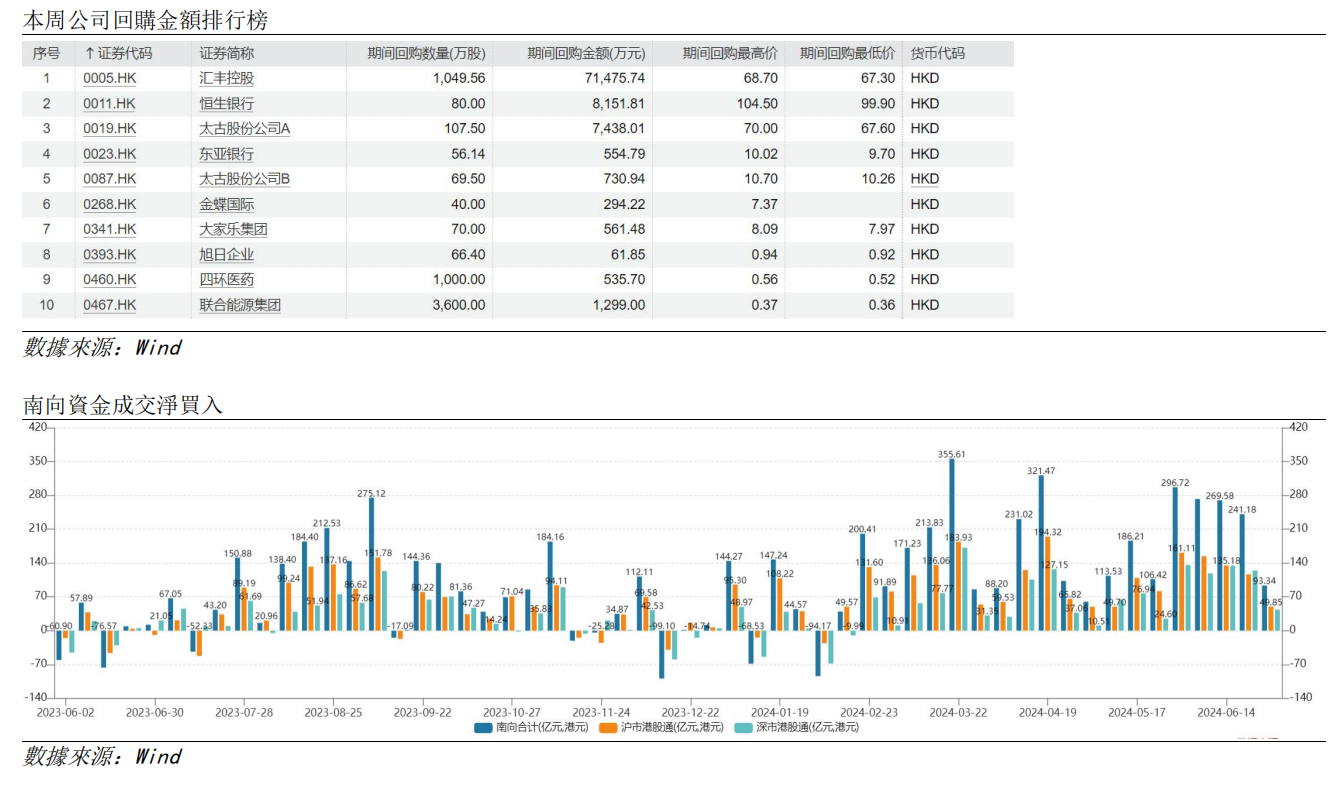This screenshot has width=1336, height=785.
Task: Click the 汇丰控股 company name
Action: tap(227, 78)
